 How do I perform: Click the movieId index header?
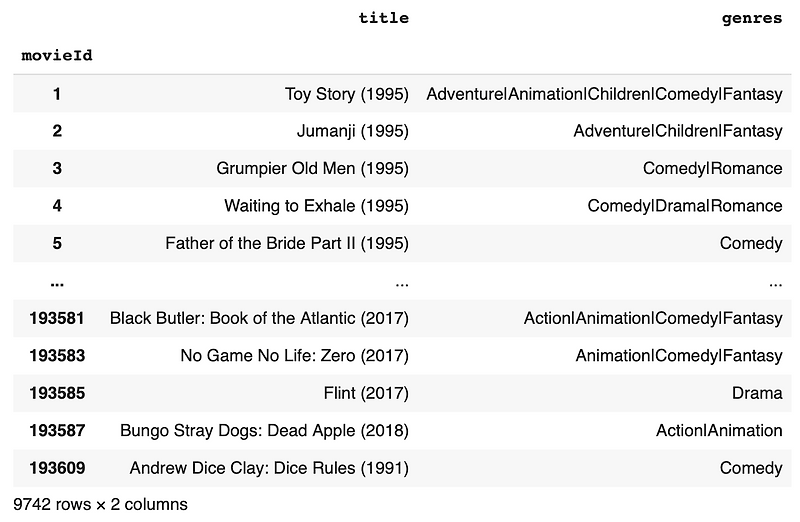[x=57, y=55]
